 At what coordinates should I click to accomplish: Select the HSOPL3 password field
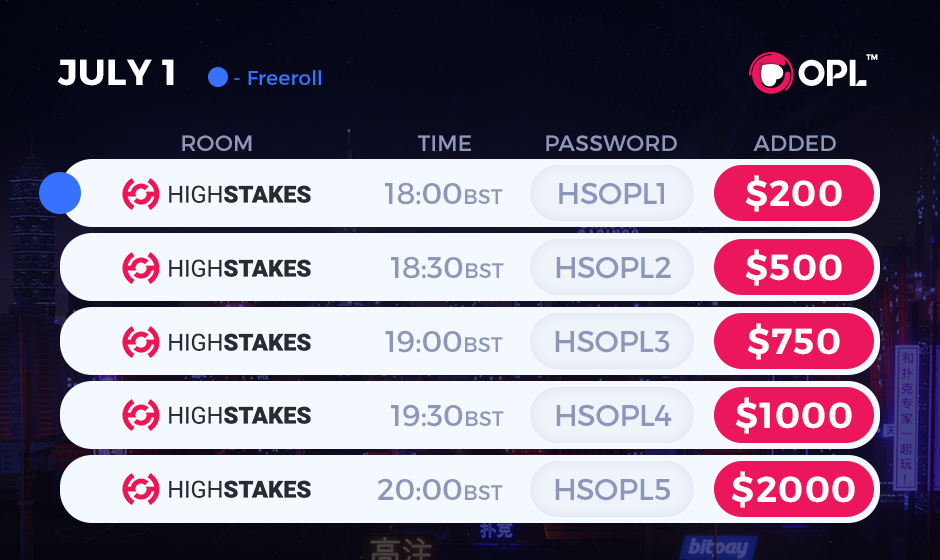611,342
